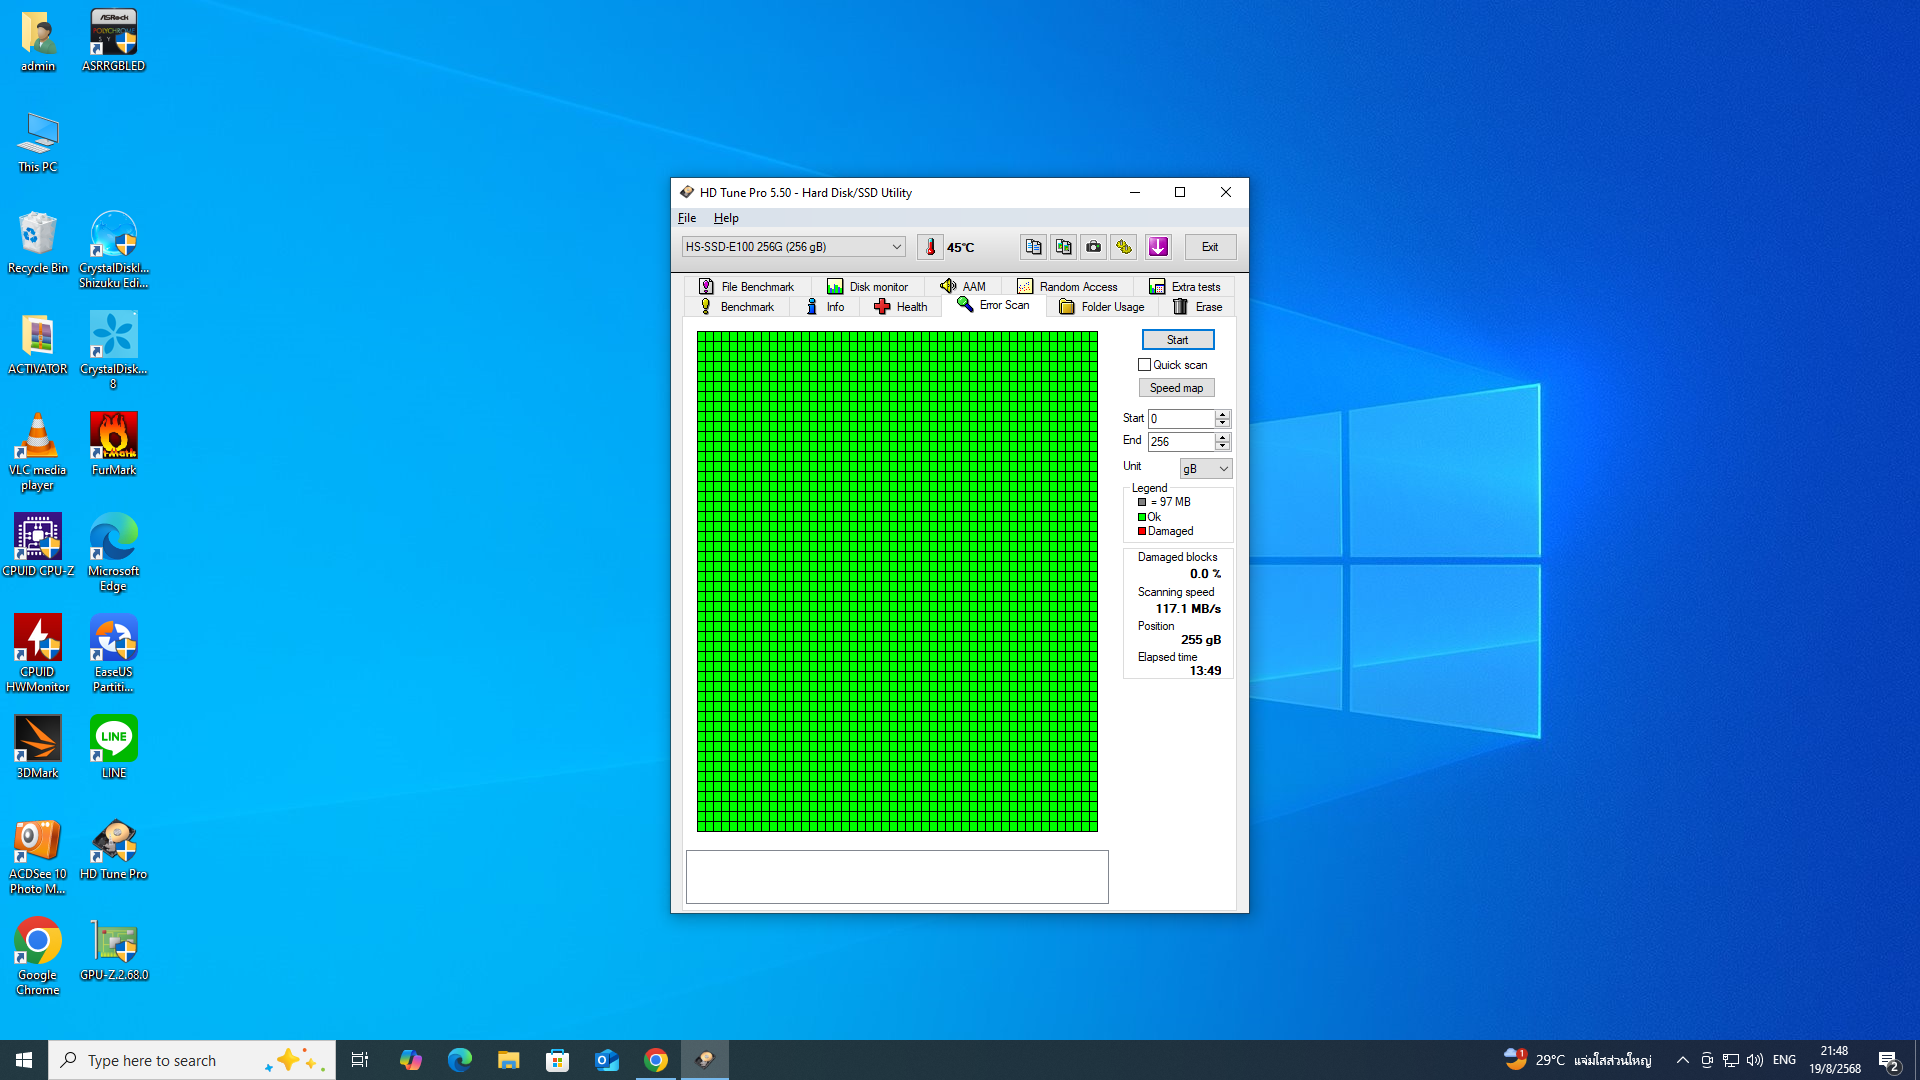Screen dimensions: 1920x1080
Task: Open the File menu
Action: pyautogui.click(x=687, y=218)
